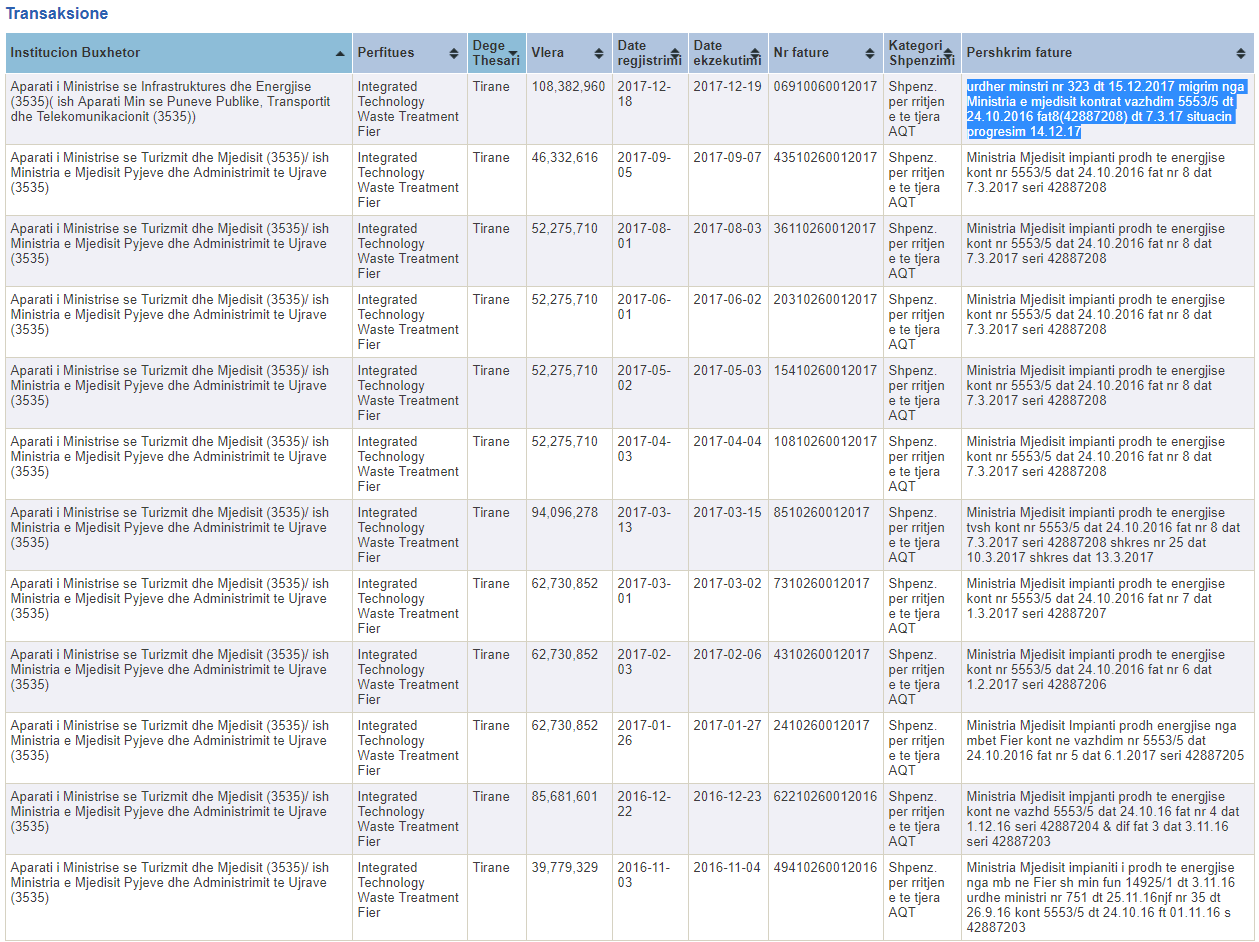Image resolution: width=1259 pixels, height=942 pixels.
Task: Click the sort icon in Dege Thesari header
Action: (513, 53)
